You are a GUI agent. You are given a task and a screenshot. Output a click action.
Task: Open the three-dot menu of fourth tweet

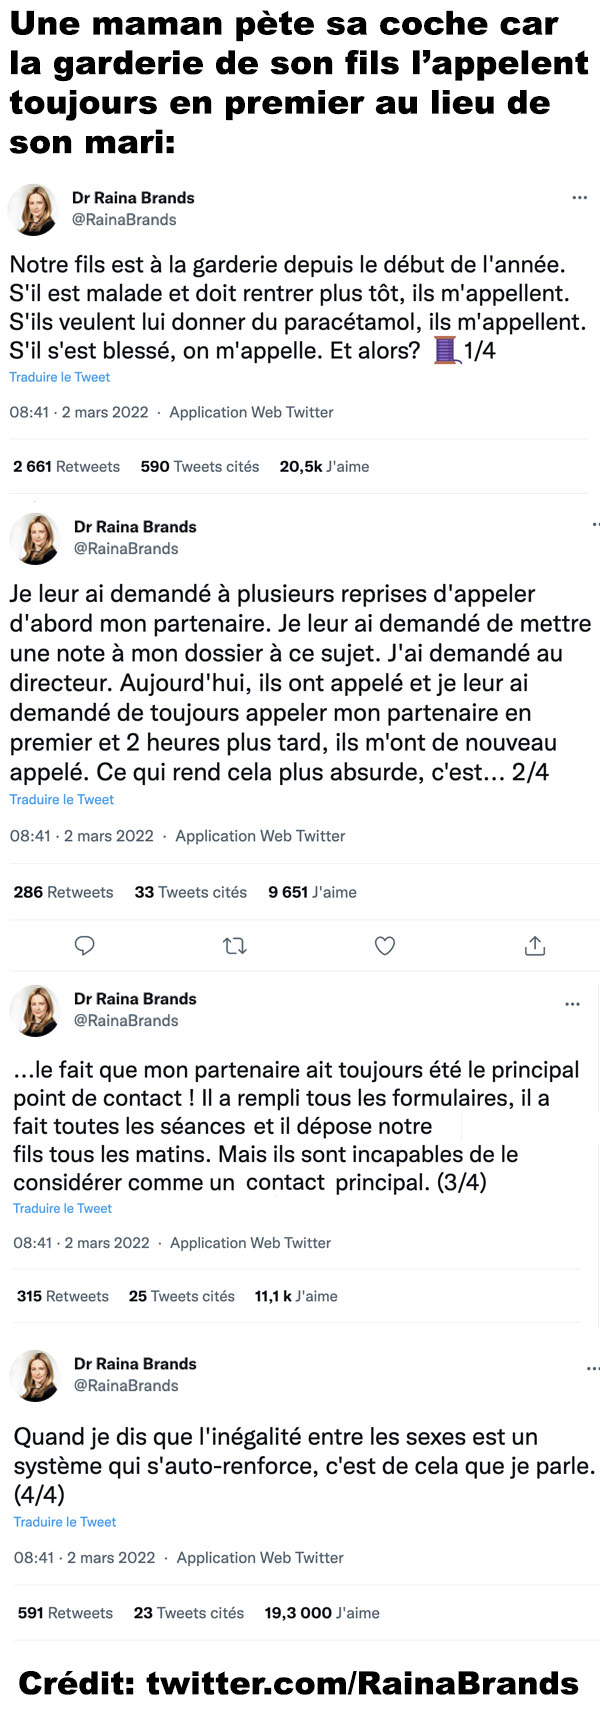(593, 1368)
